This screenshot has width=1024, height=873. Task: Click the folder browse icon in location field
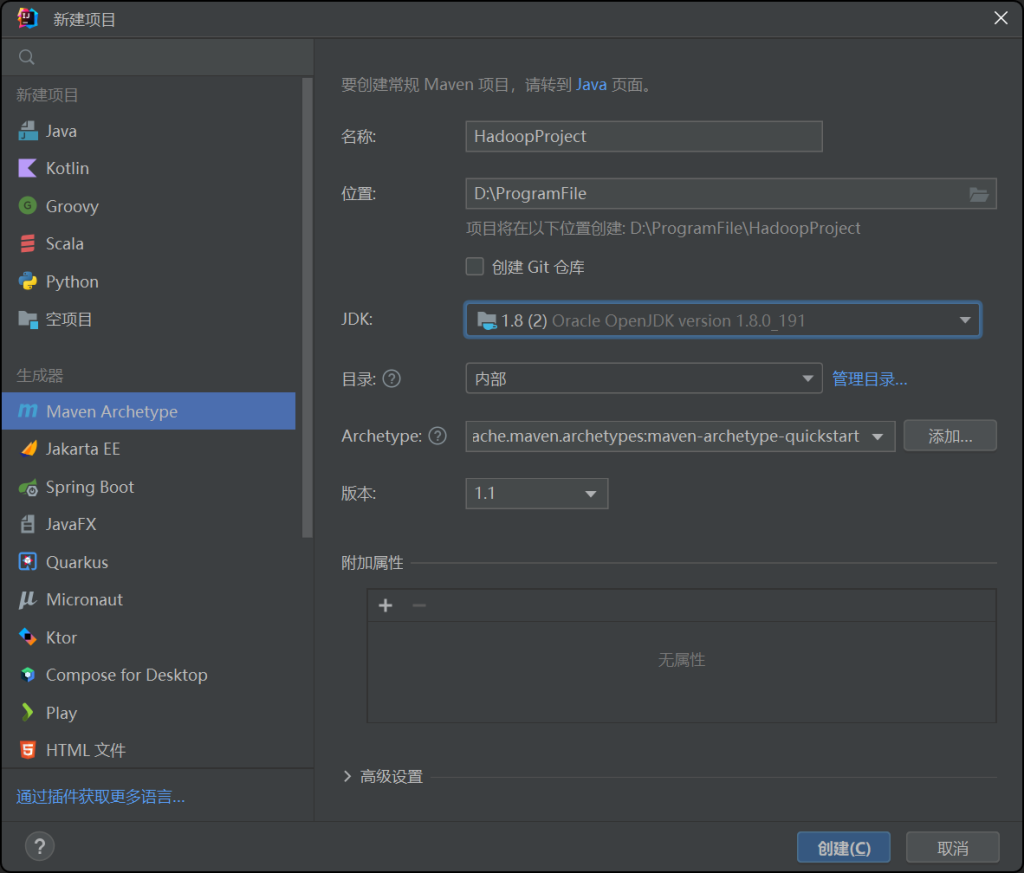point(979,194)
